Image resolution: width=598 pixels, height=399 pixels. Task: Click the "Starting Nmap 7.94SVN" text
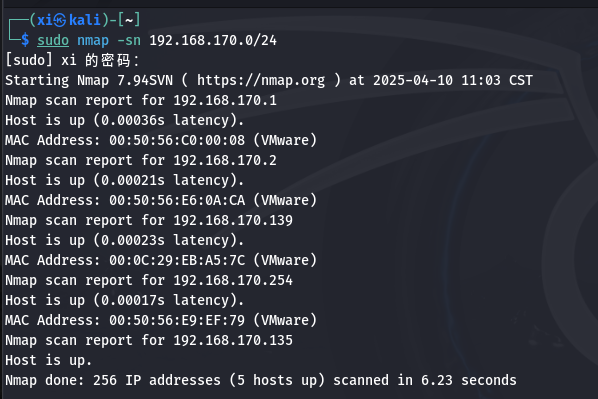[89, 80]
